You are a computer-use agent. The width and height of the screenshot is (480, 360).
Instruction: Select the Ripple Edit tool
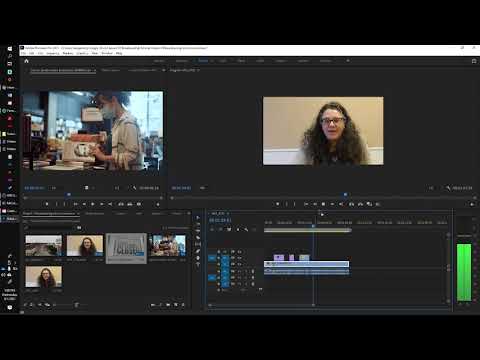coord(198,231)
